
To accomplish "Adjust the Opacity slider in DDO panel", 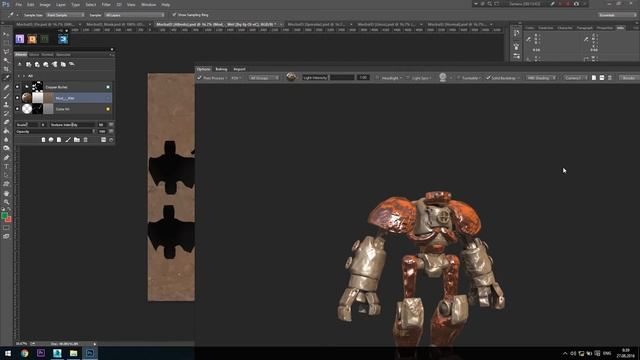I will pos(55,131).
